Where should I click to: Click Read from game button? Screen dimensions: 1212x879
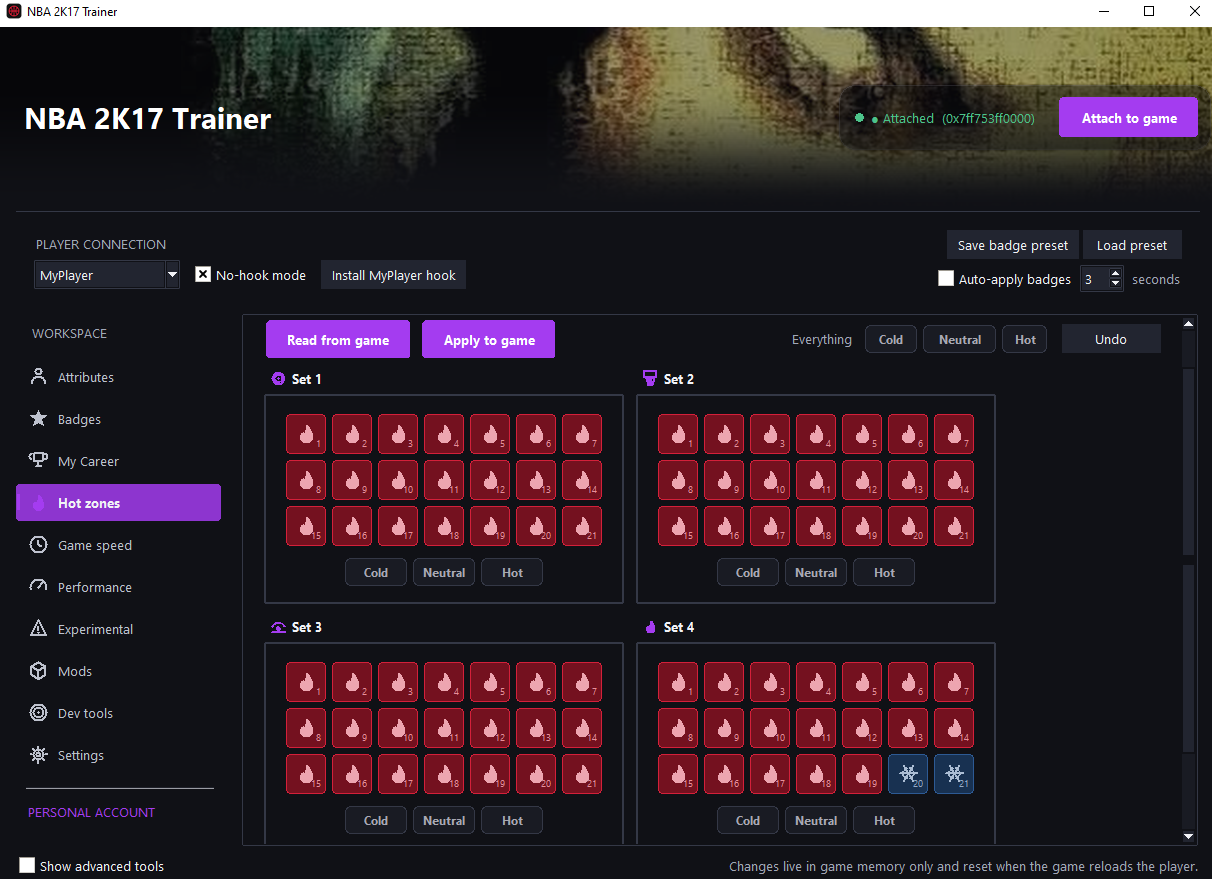(x=338, y=340)
